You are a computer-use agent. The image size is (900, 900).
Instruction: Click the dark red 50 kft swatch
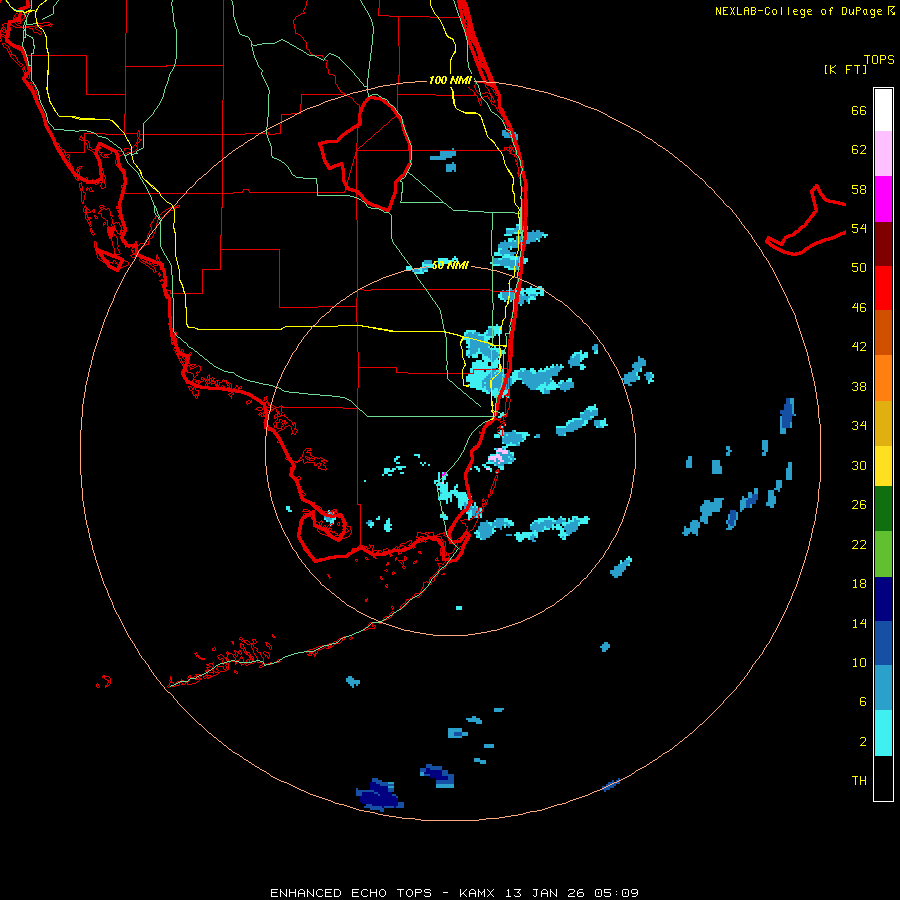coord(883,243)
